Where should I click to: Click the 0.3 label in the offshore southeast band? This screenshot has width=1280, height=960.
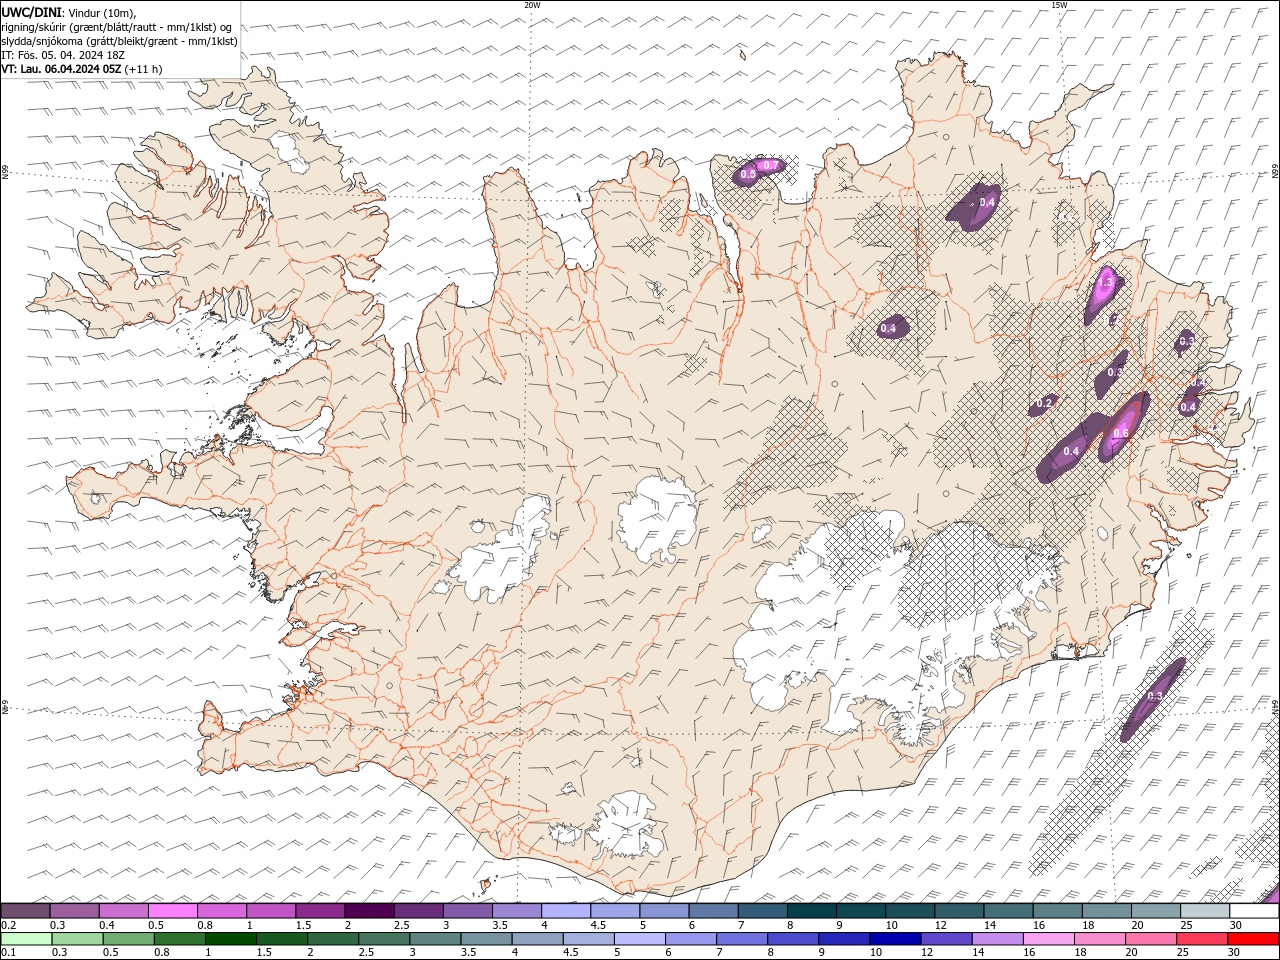tap(1155, 696)
